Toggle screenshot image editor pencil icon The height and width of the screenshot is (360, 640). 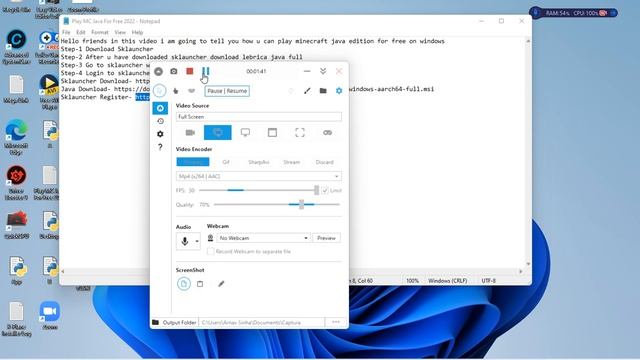(221, 284)
